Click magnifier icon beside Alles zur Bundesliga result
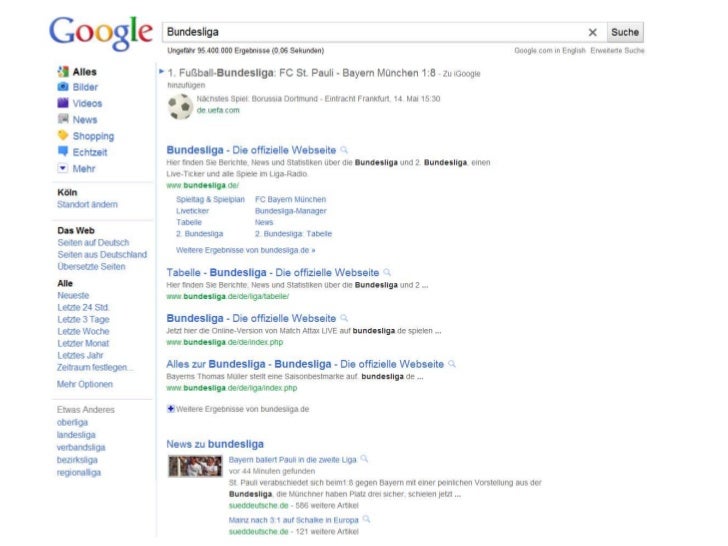This screenshot has height=546, width=728. click(x=452, y=364)
